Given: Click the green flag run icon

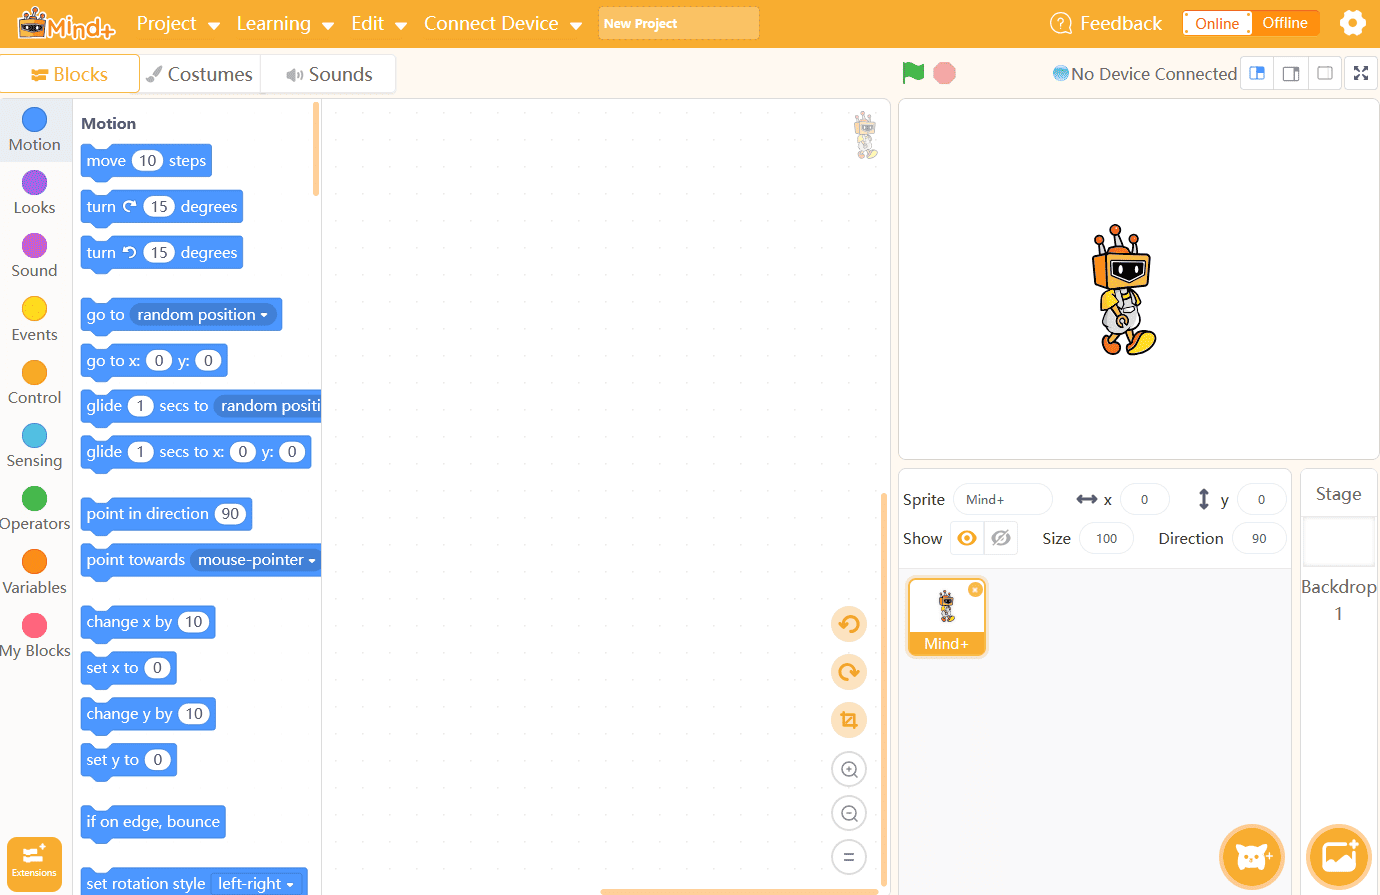Looking at the screenshot, I should (x=913, y=73).
